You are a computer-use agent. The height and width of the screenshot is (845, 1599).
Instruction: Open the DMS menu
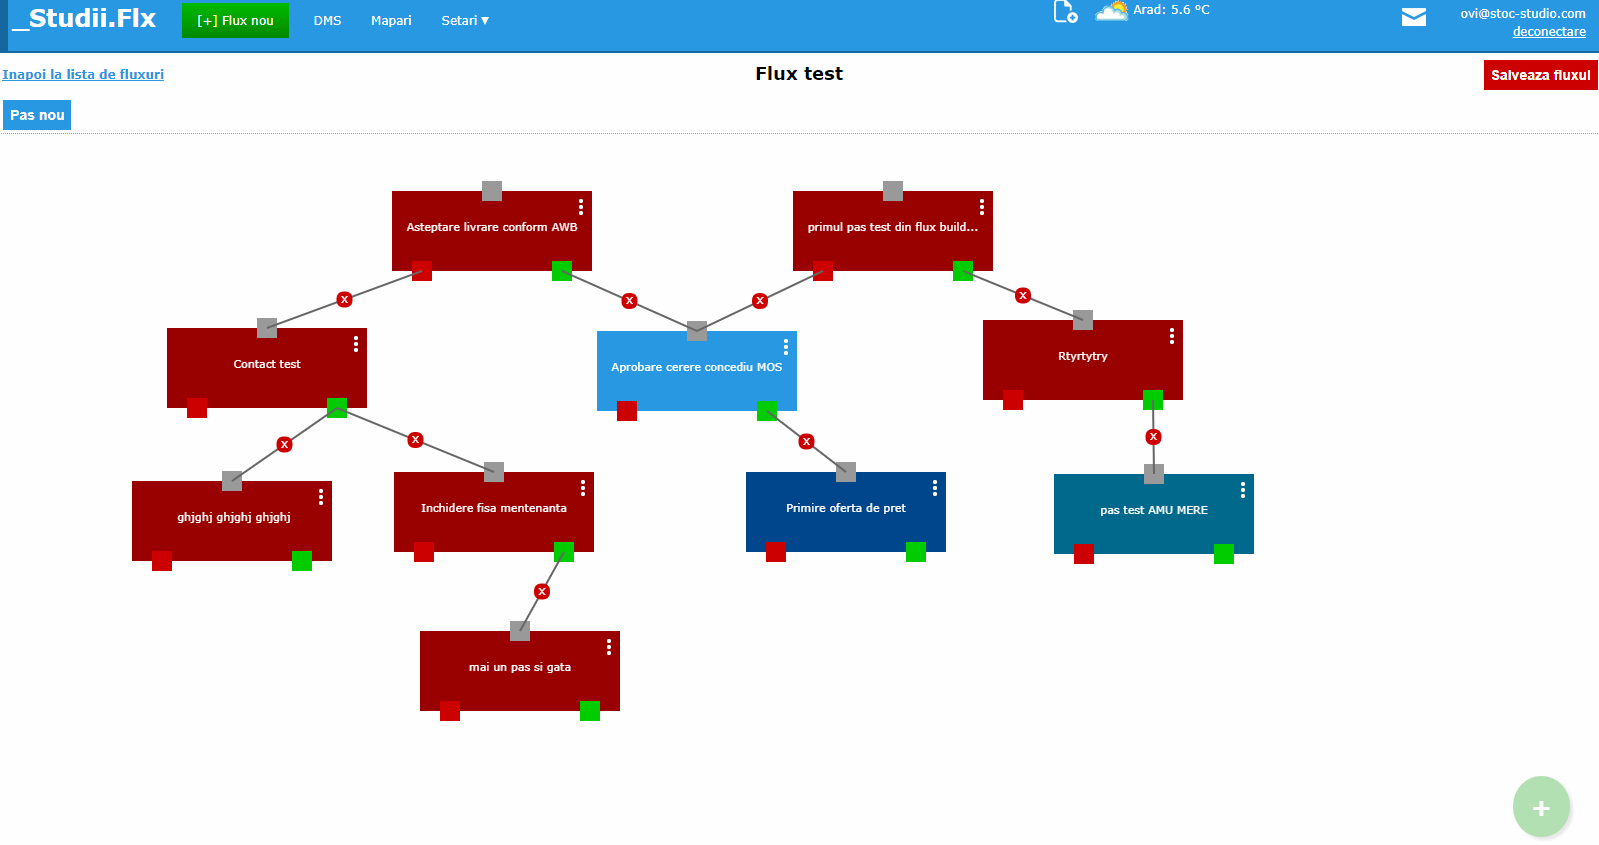click(327, 21)
